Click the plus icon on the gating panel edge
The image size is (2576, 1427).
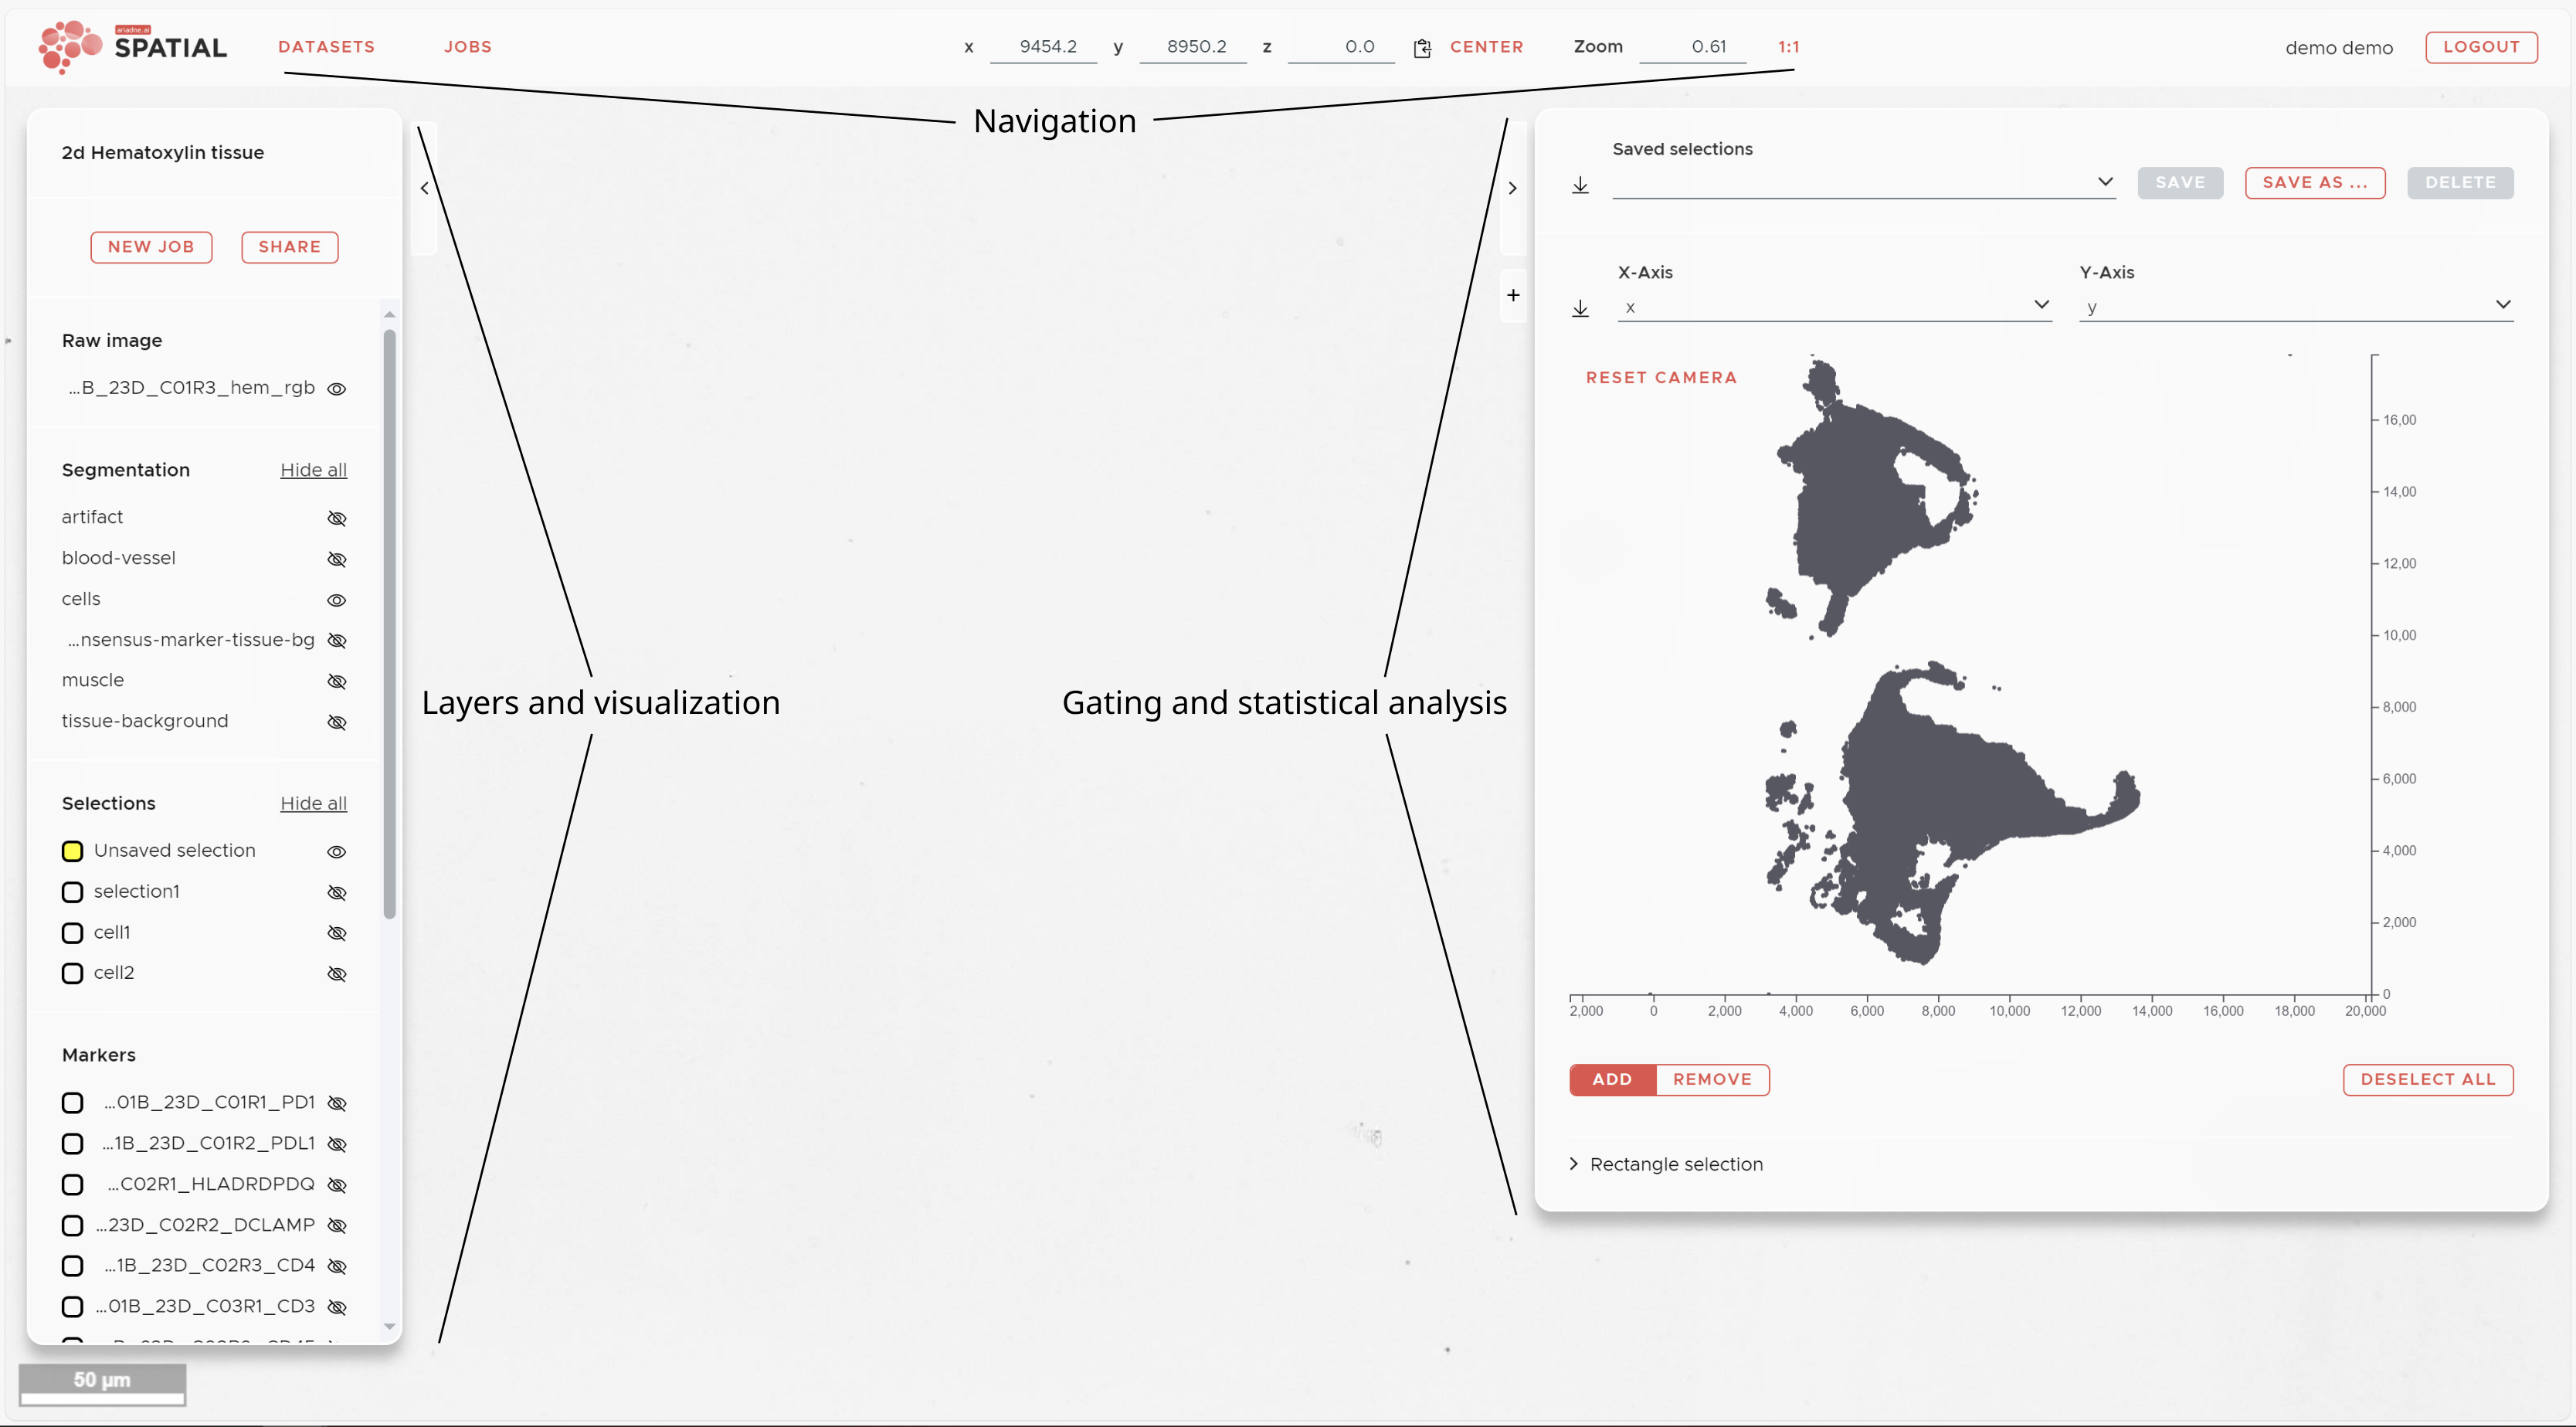click(1513, 294)
